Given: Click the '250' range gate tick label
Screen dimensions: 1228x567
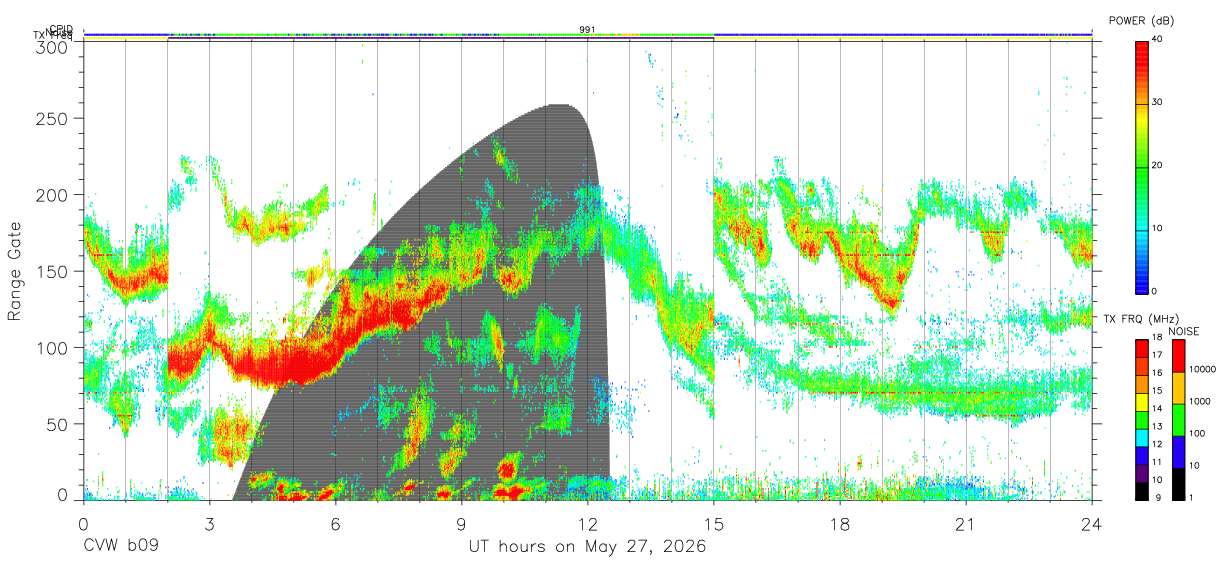Looking at the screenshot, I should [x=53, y=119].
